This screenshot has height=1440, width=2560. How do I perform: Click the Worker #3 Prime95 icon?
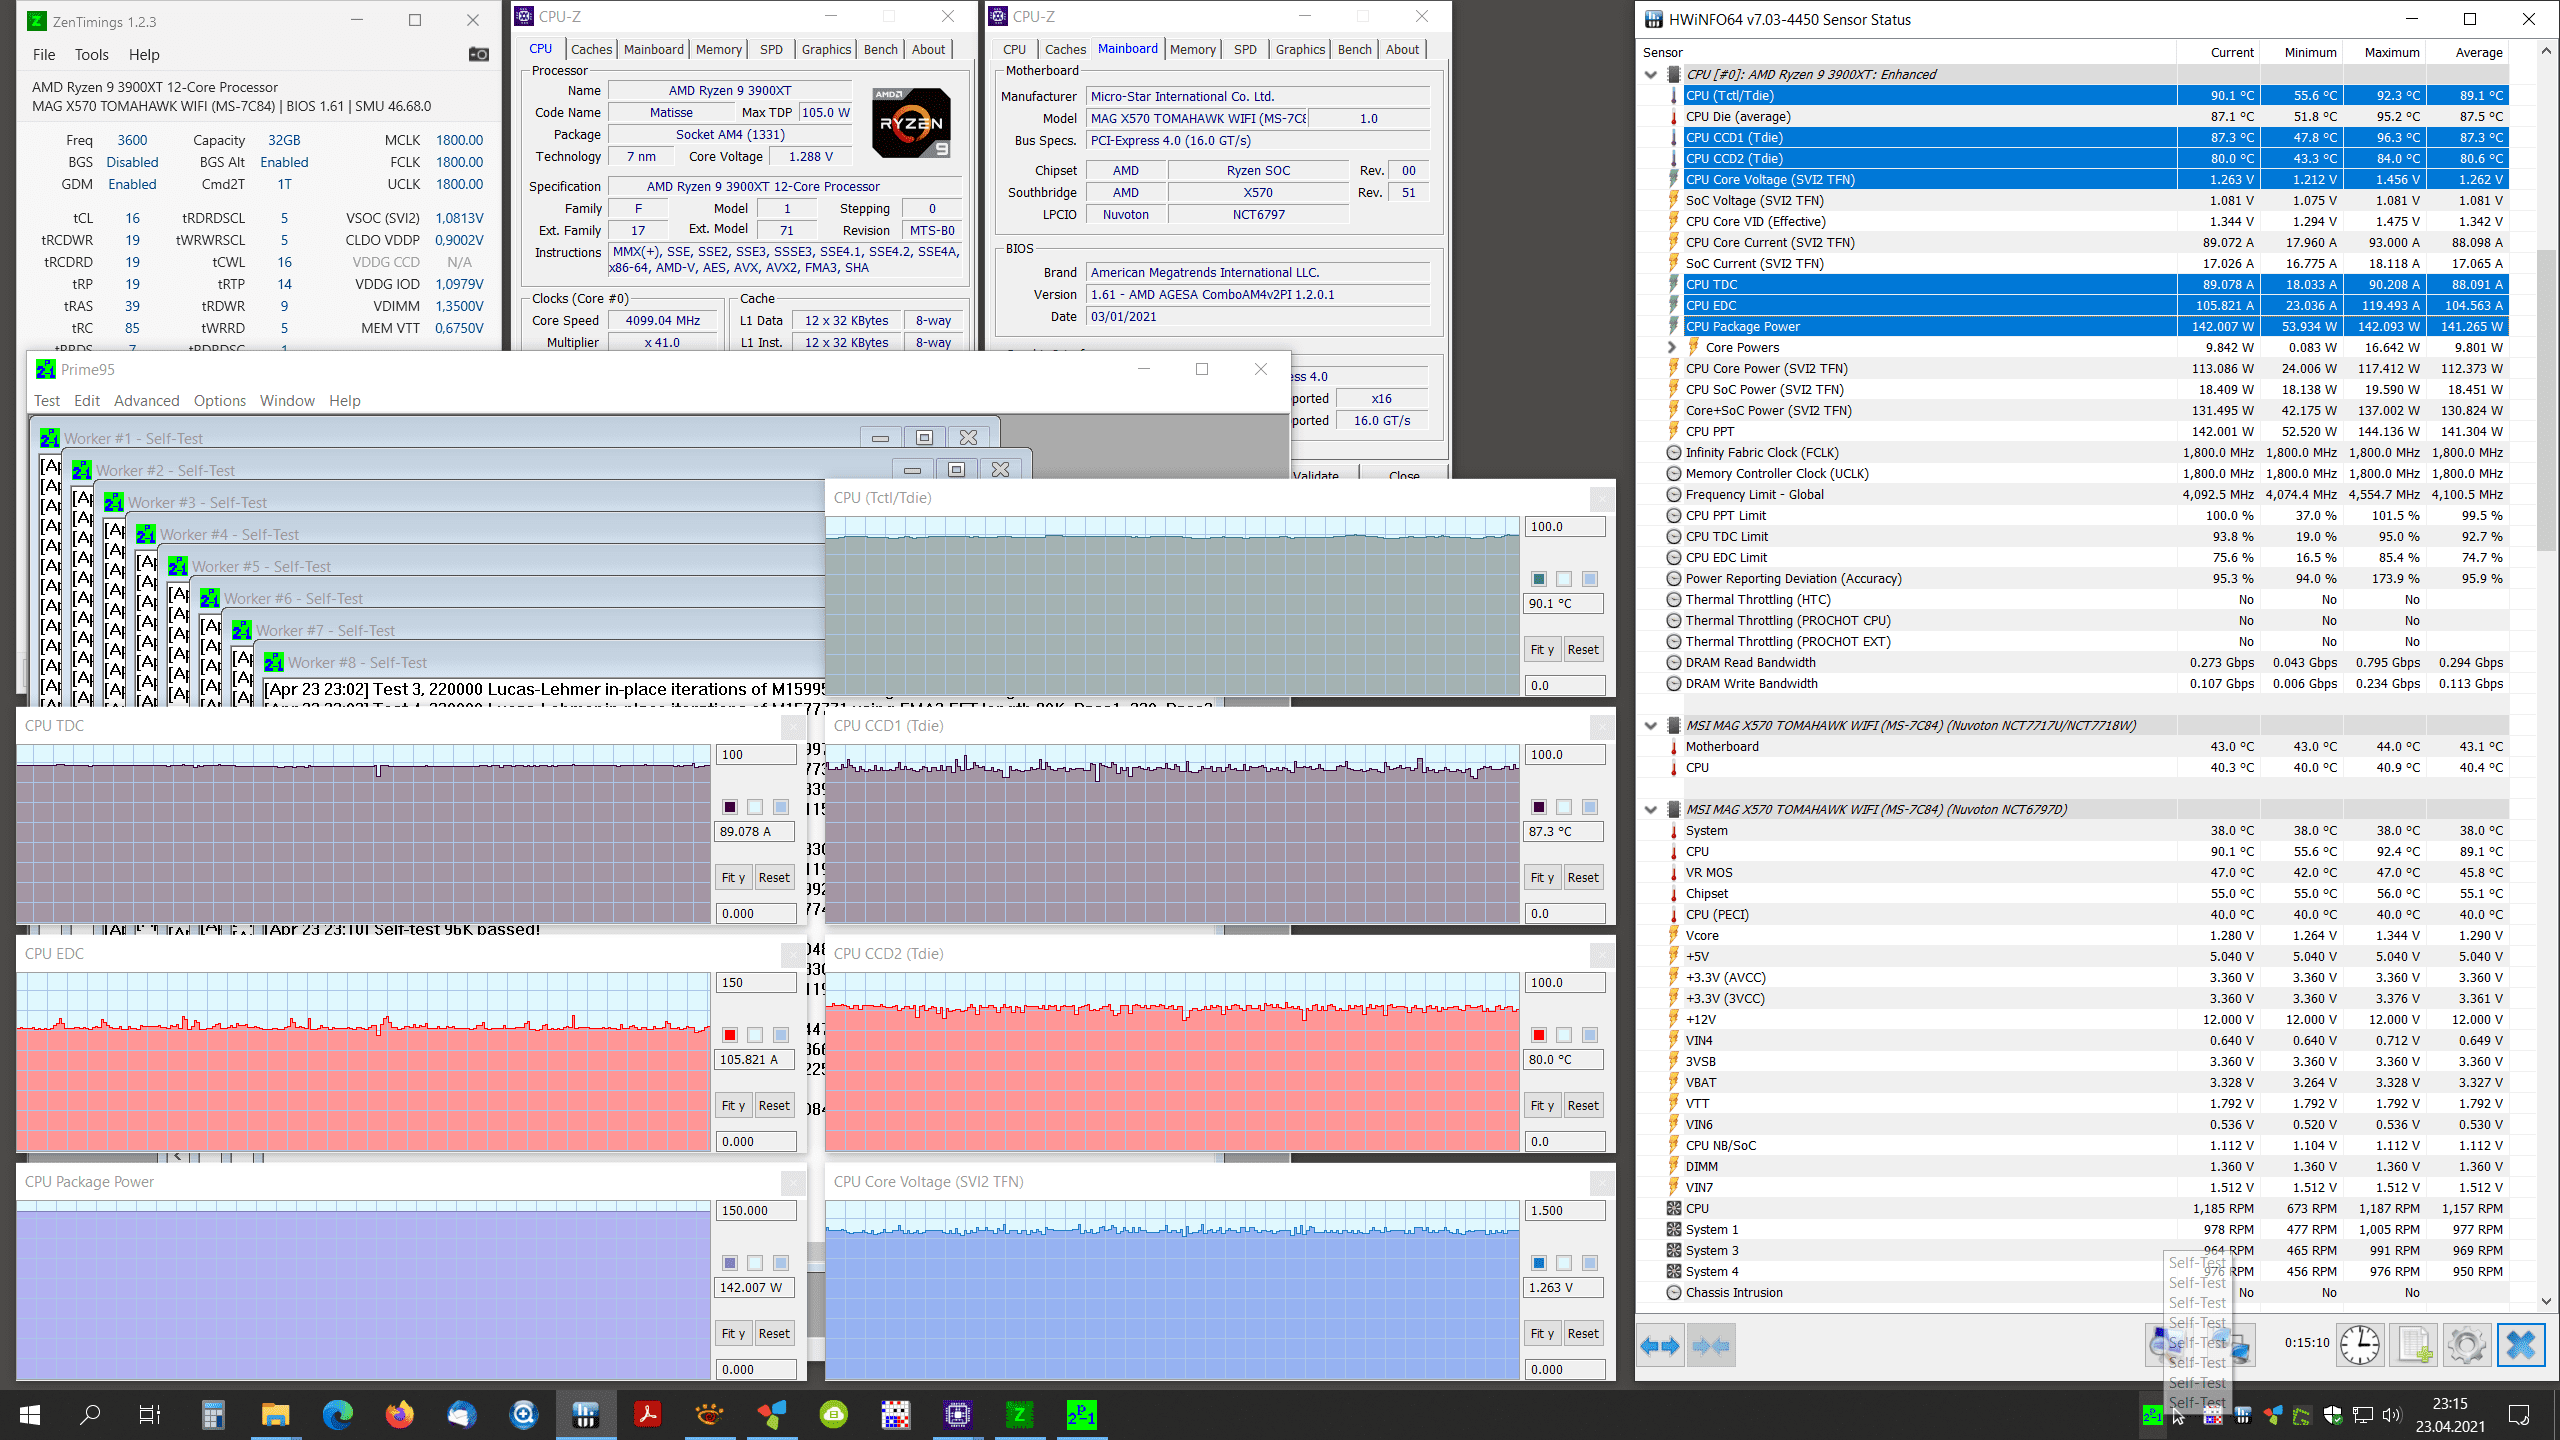coord(114,502)
